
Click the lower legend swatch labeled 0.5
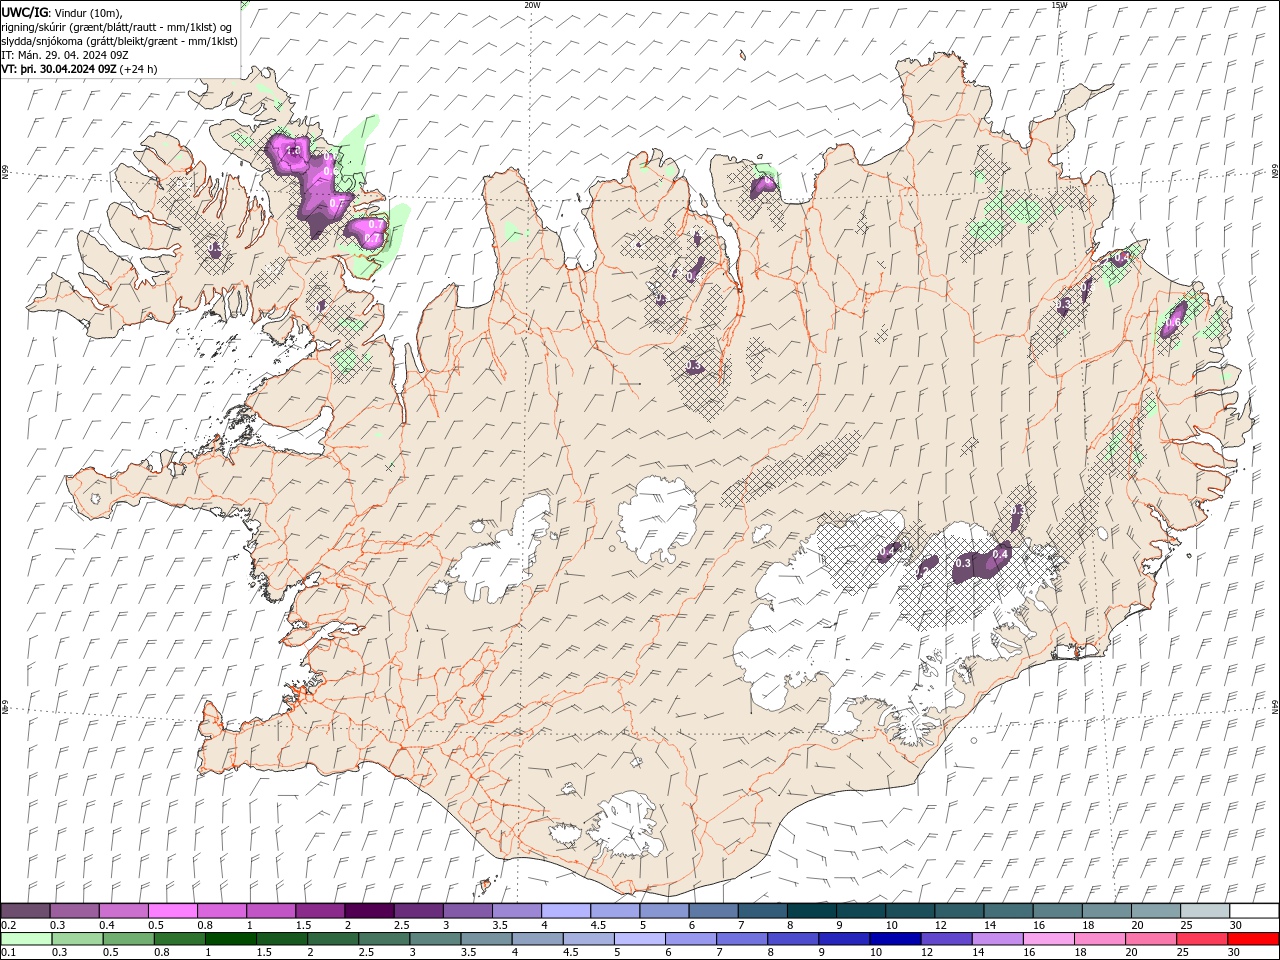(128, 939)
